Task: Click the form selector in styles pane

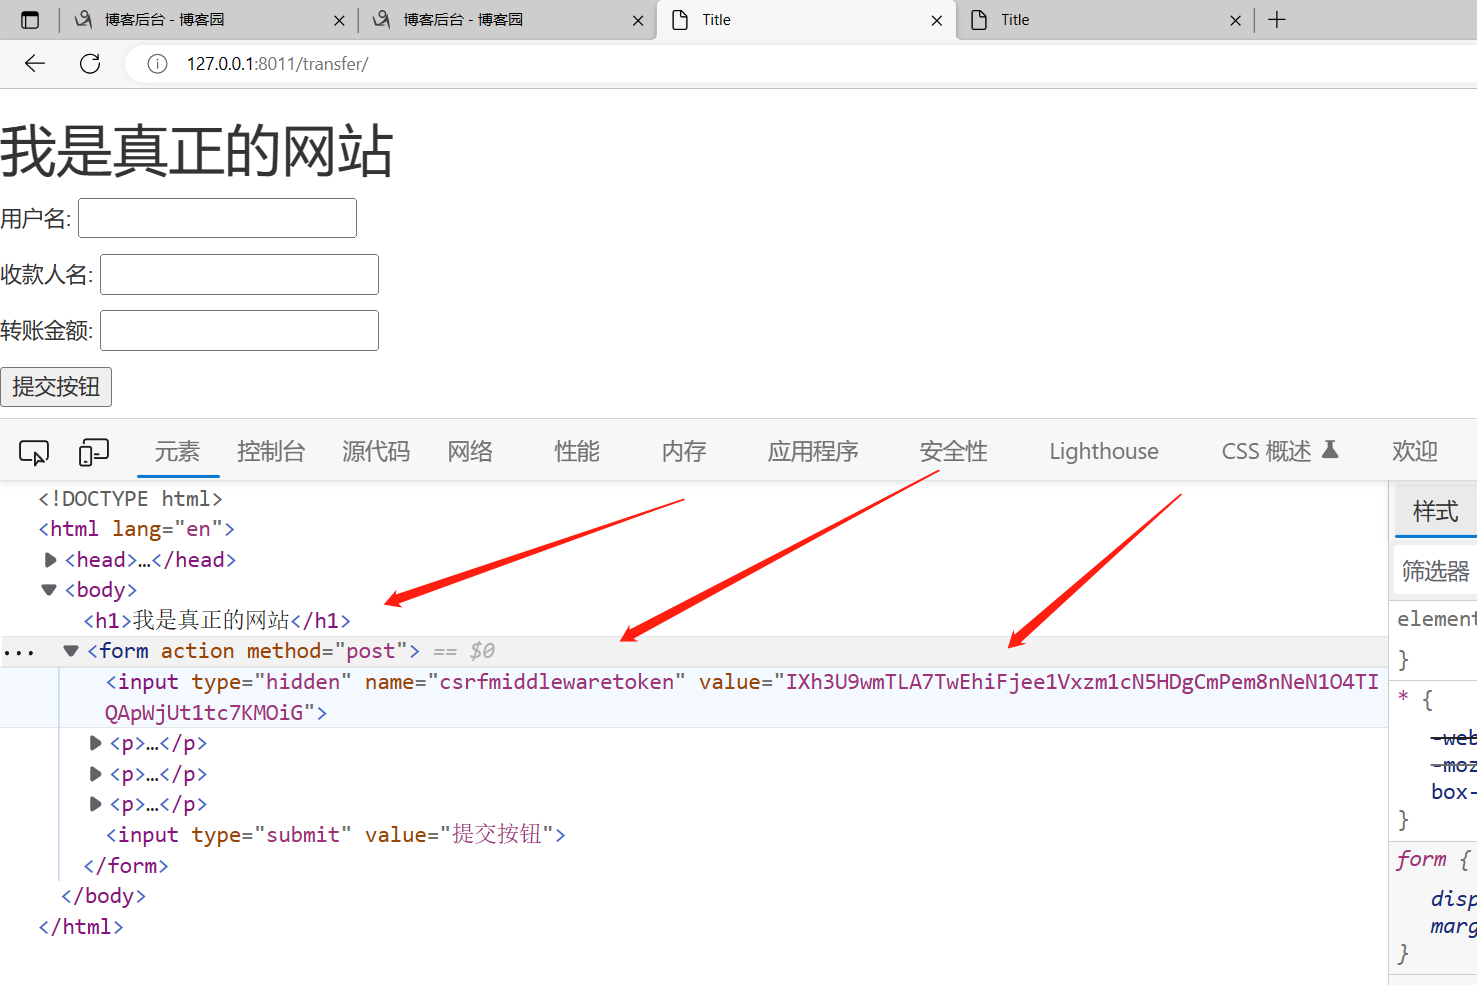Action: coord(1421,859)
